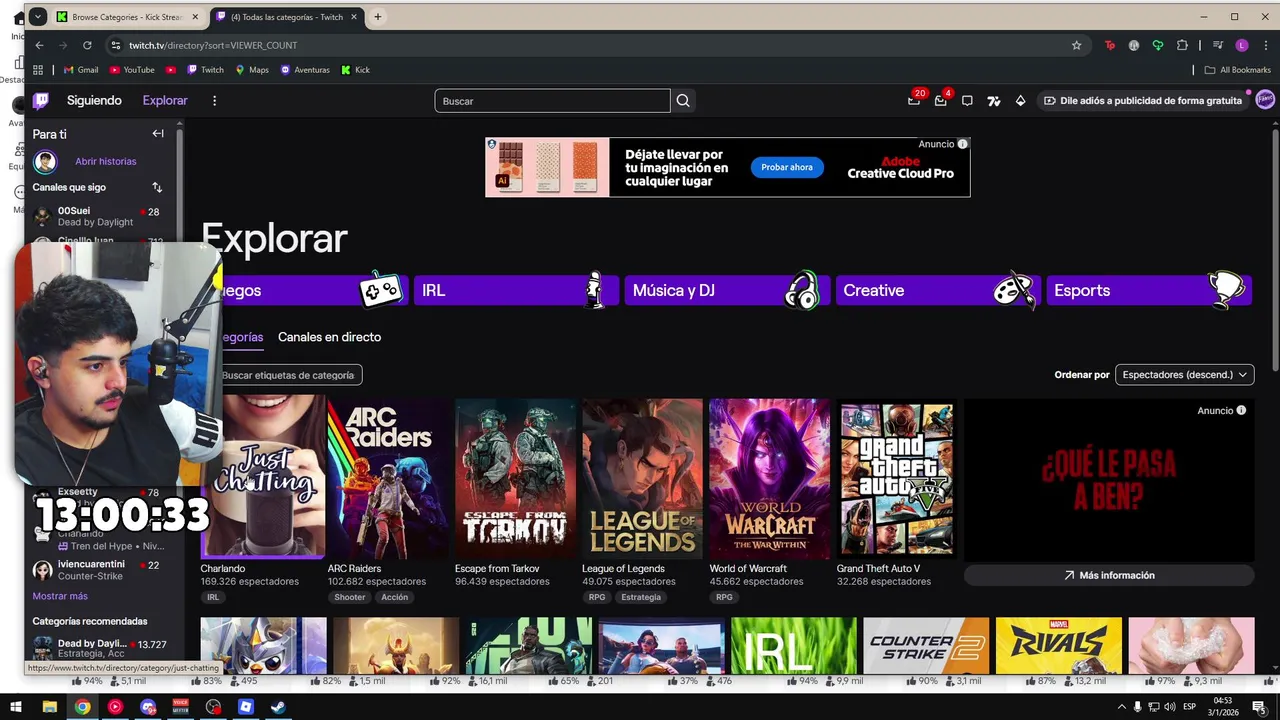Click the IRL tag under Charlando
The image size is (1280, 720).
pos(213,597)
